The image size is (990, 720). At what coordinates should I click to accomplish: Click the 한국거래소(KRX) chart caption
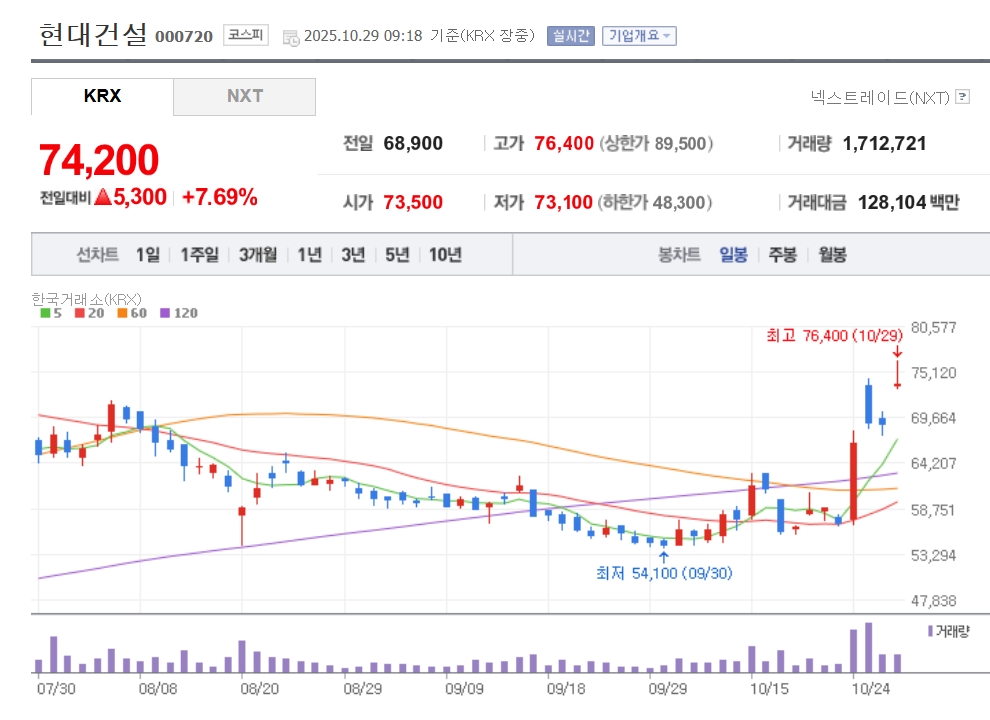tap(86, 299)
